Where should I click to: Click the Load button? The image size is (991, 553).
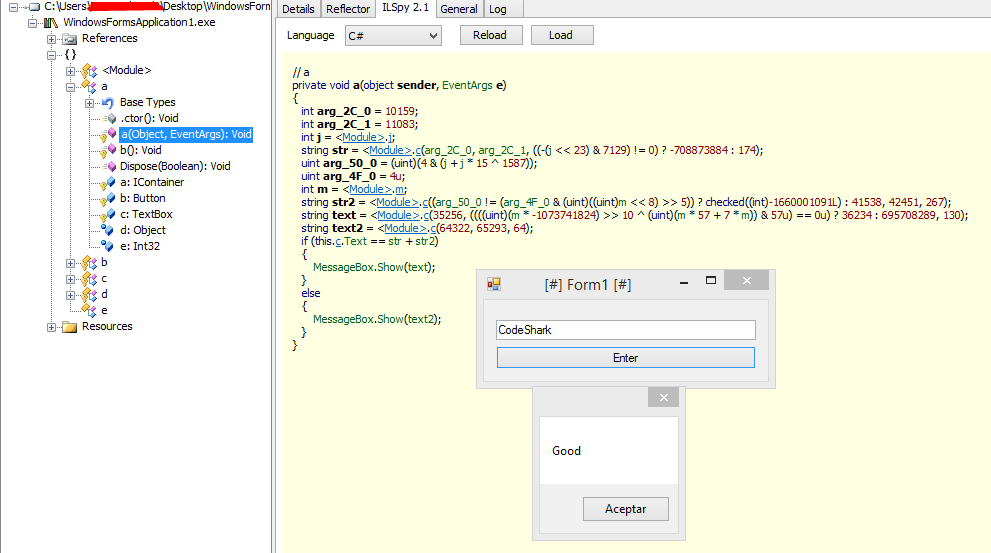click(x=561, y=35)
